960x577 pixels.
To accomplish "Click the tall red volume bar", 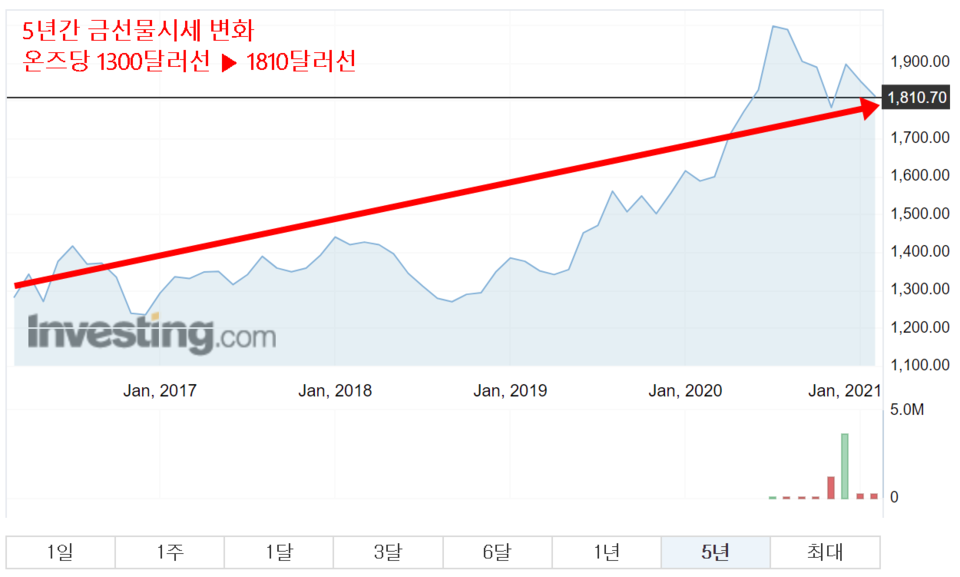I will pyautogui.click(x=831, y=487).
